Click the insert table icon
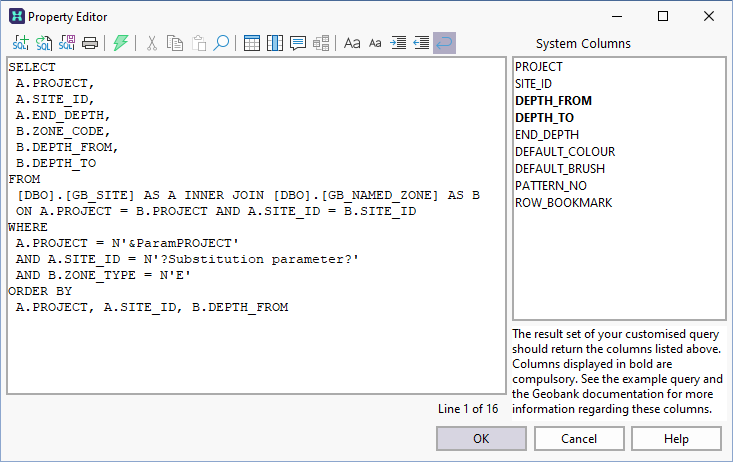The height and width of the screenshot is (462, 733). coord(252,43)
